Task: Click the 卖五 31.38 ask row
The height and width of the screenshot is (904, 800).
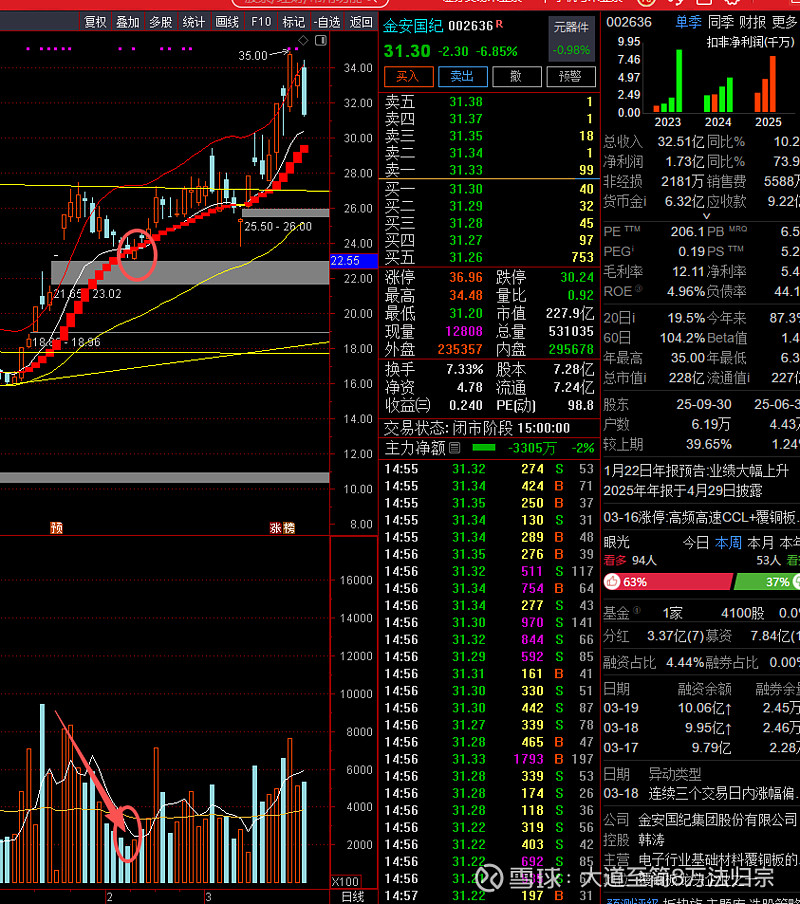Action: [489, 102]
